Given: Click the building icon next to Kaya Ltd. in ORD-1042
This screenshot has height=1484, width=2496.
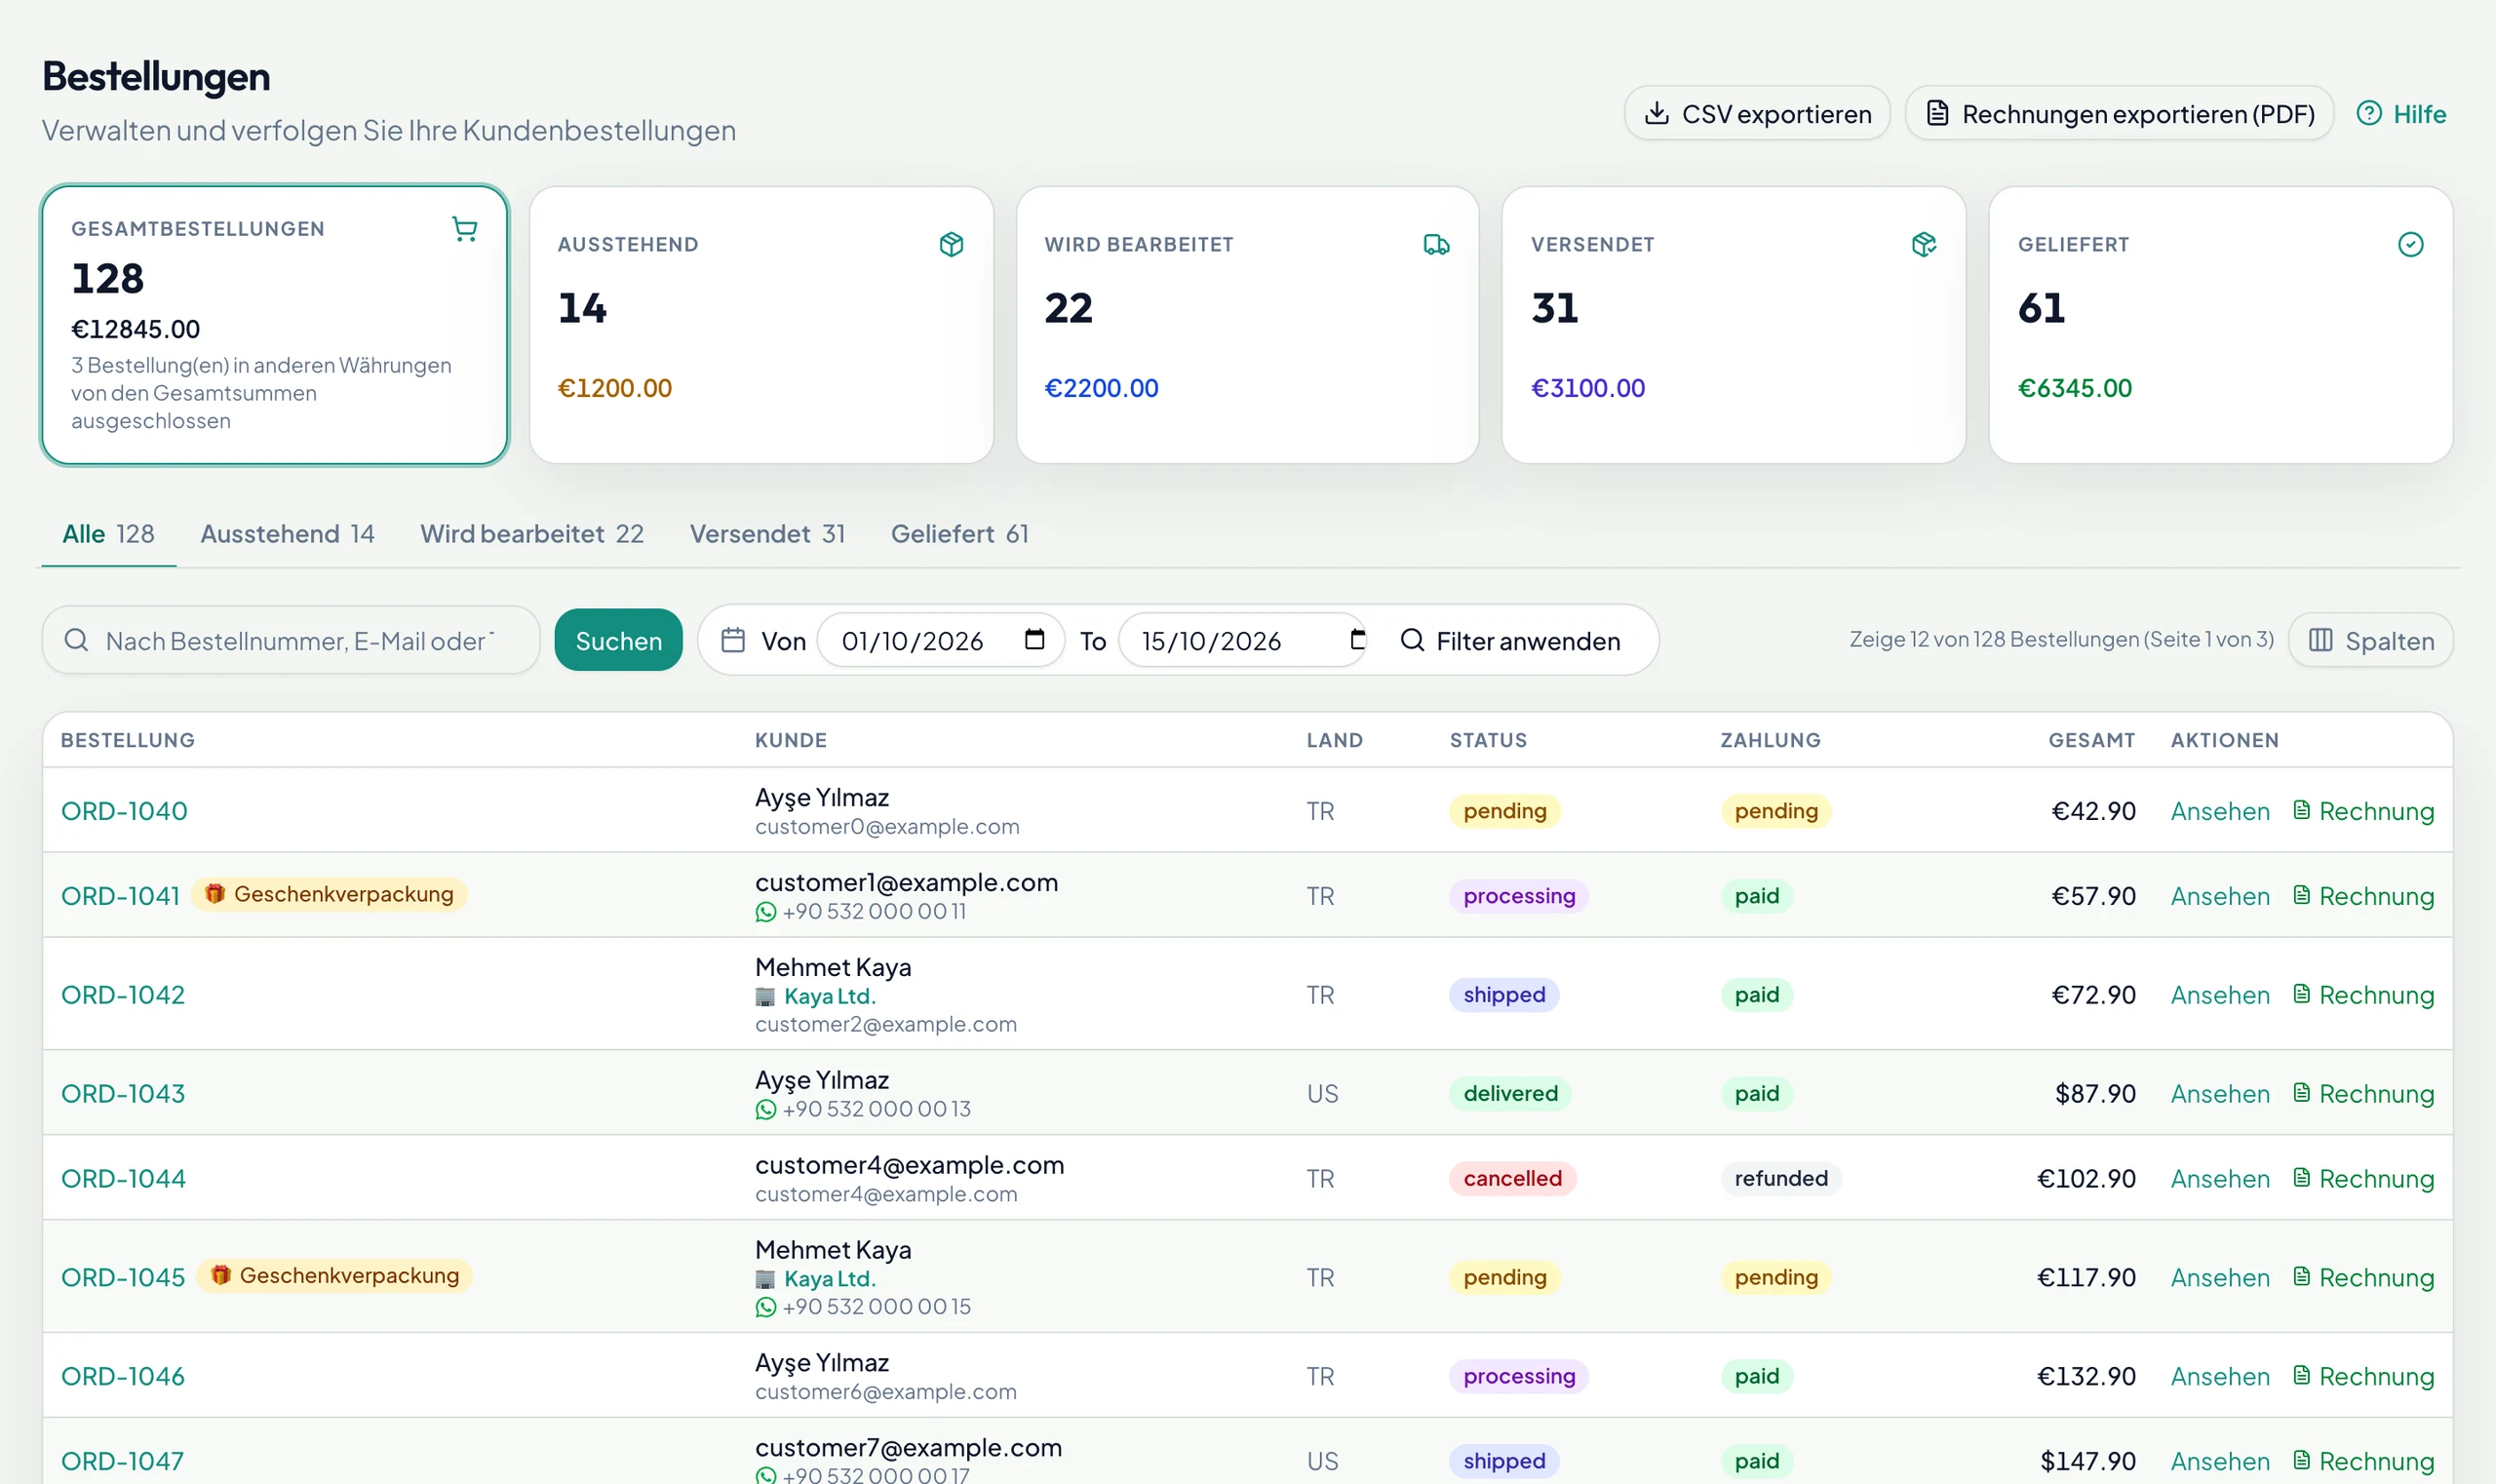Looking at the screenshot, I should point(765,997).
